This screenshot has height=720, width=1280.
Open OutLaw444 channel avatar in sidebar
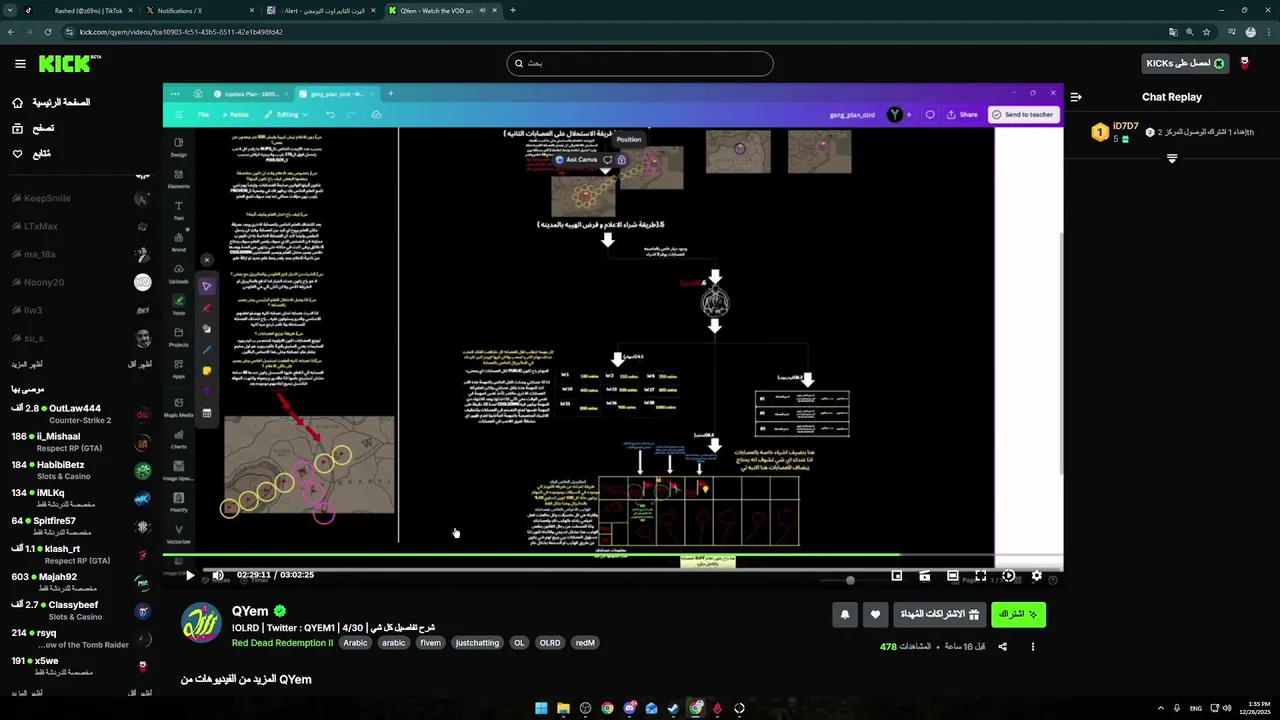coord(143,414)
